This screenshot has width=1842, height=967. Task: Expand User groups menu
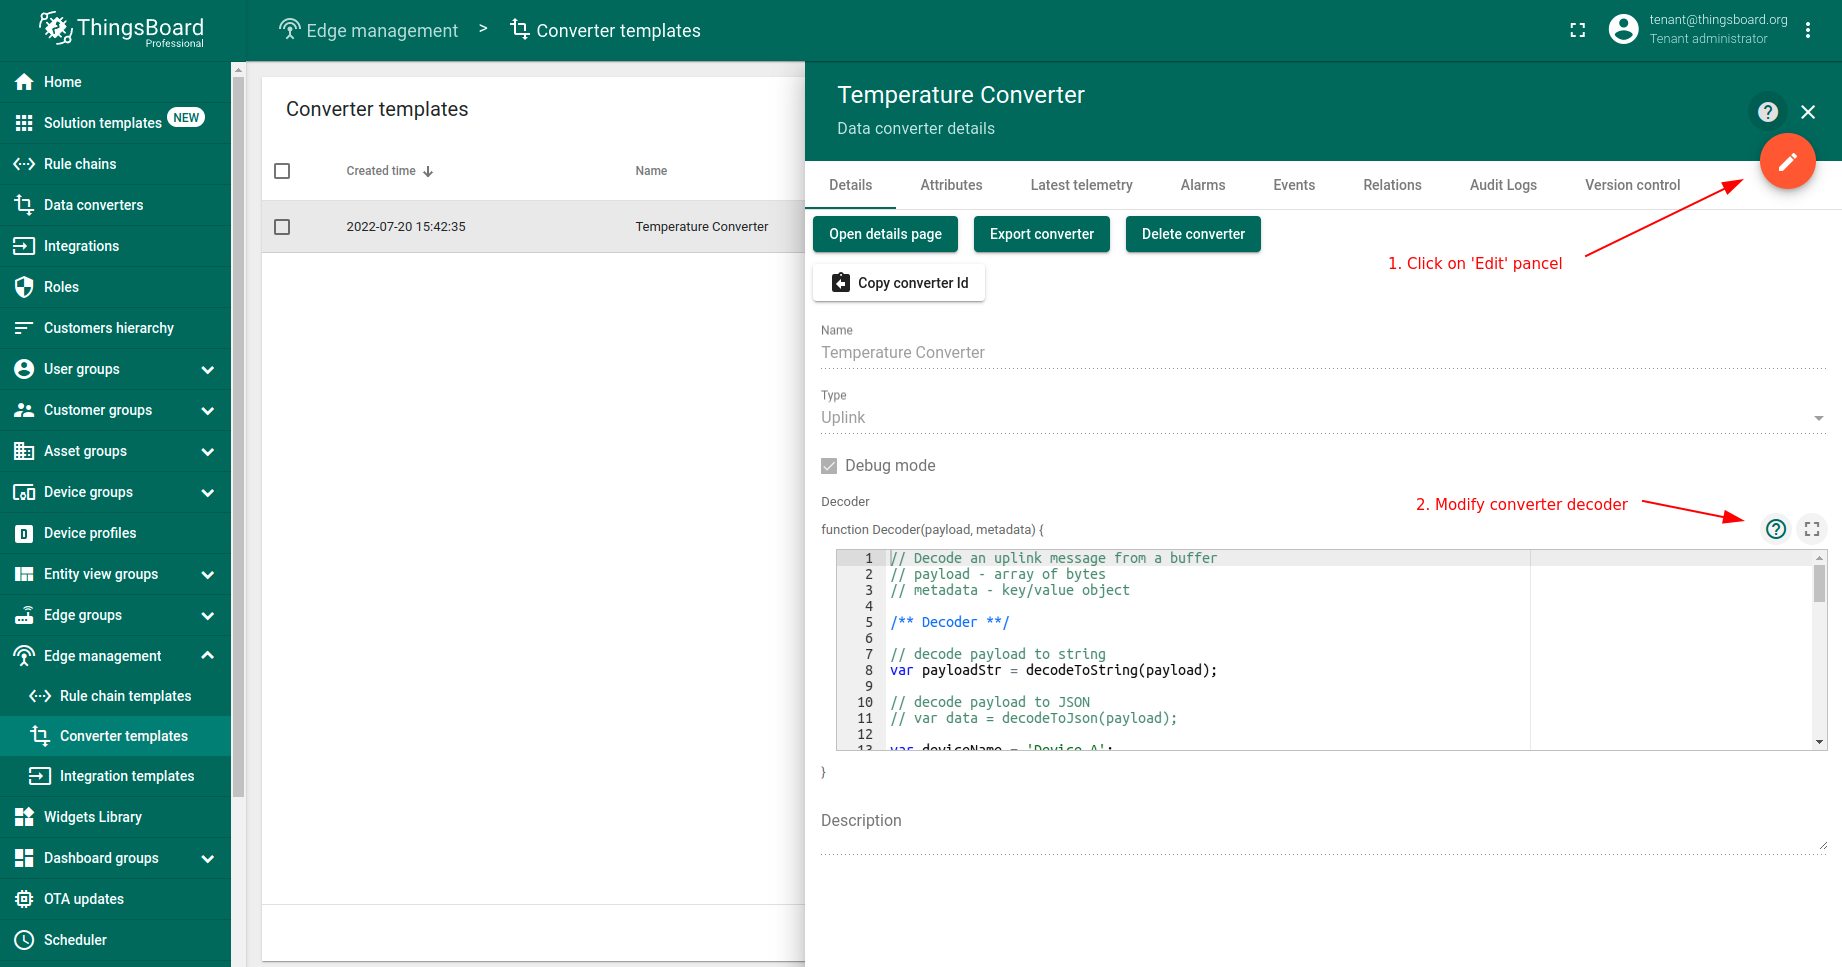pos(207,369)
